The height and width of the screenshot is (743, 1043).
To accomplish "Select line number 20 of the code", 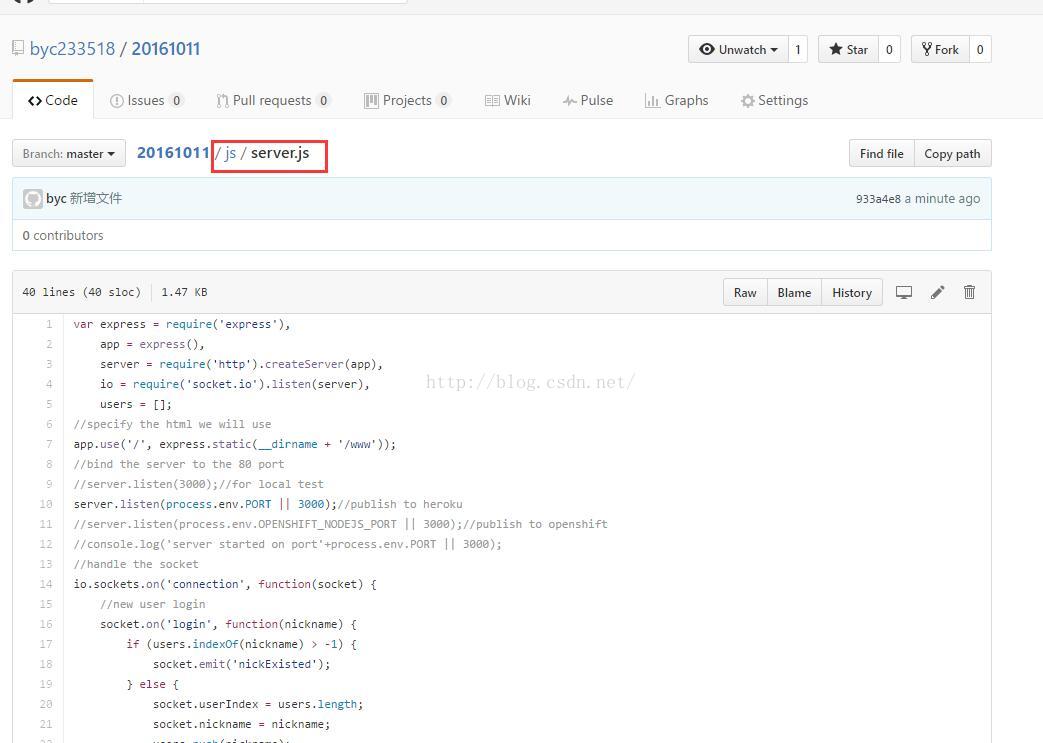I will tap(46, 704).
